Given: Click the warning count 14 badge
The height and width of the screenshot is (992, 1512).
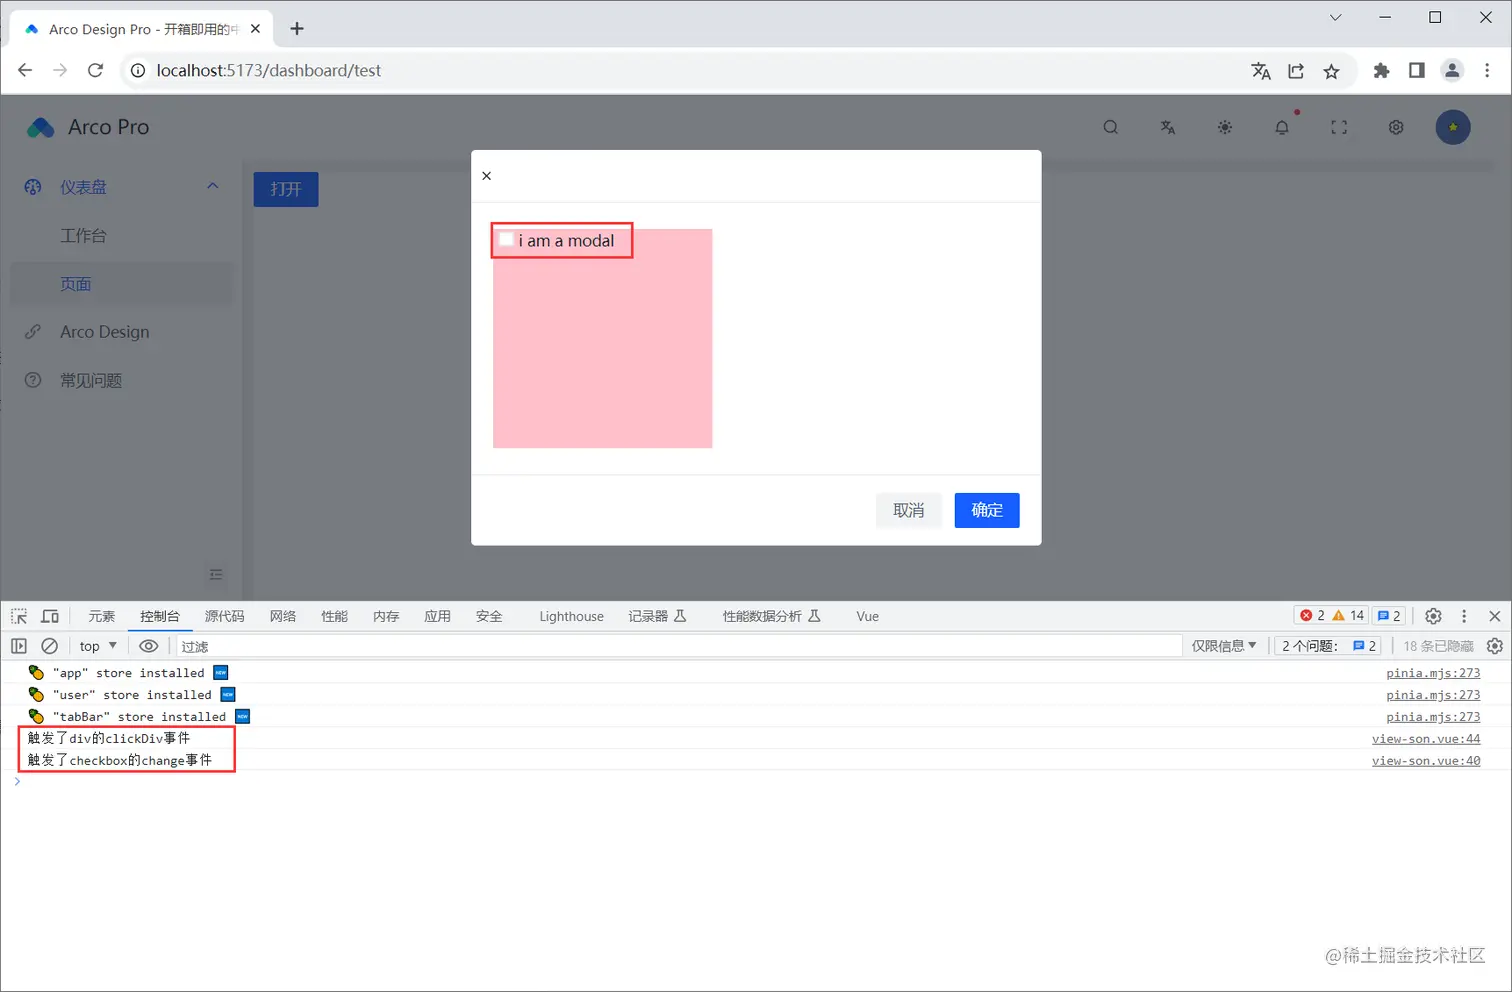Looking at the screenshot, I should 1348,616.
